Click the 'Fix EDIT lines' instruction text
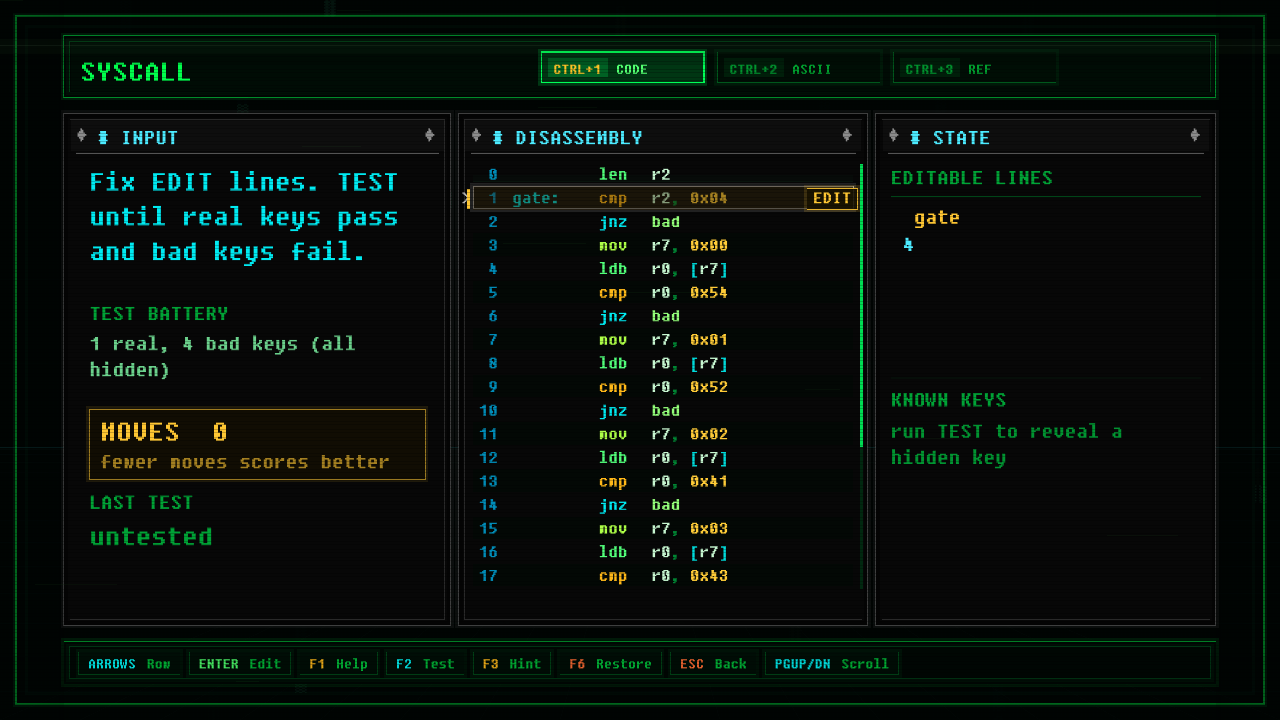The width and height of the screenshot is (1280, 720). pos(244,217)
